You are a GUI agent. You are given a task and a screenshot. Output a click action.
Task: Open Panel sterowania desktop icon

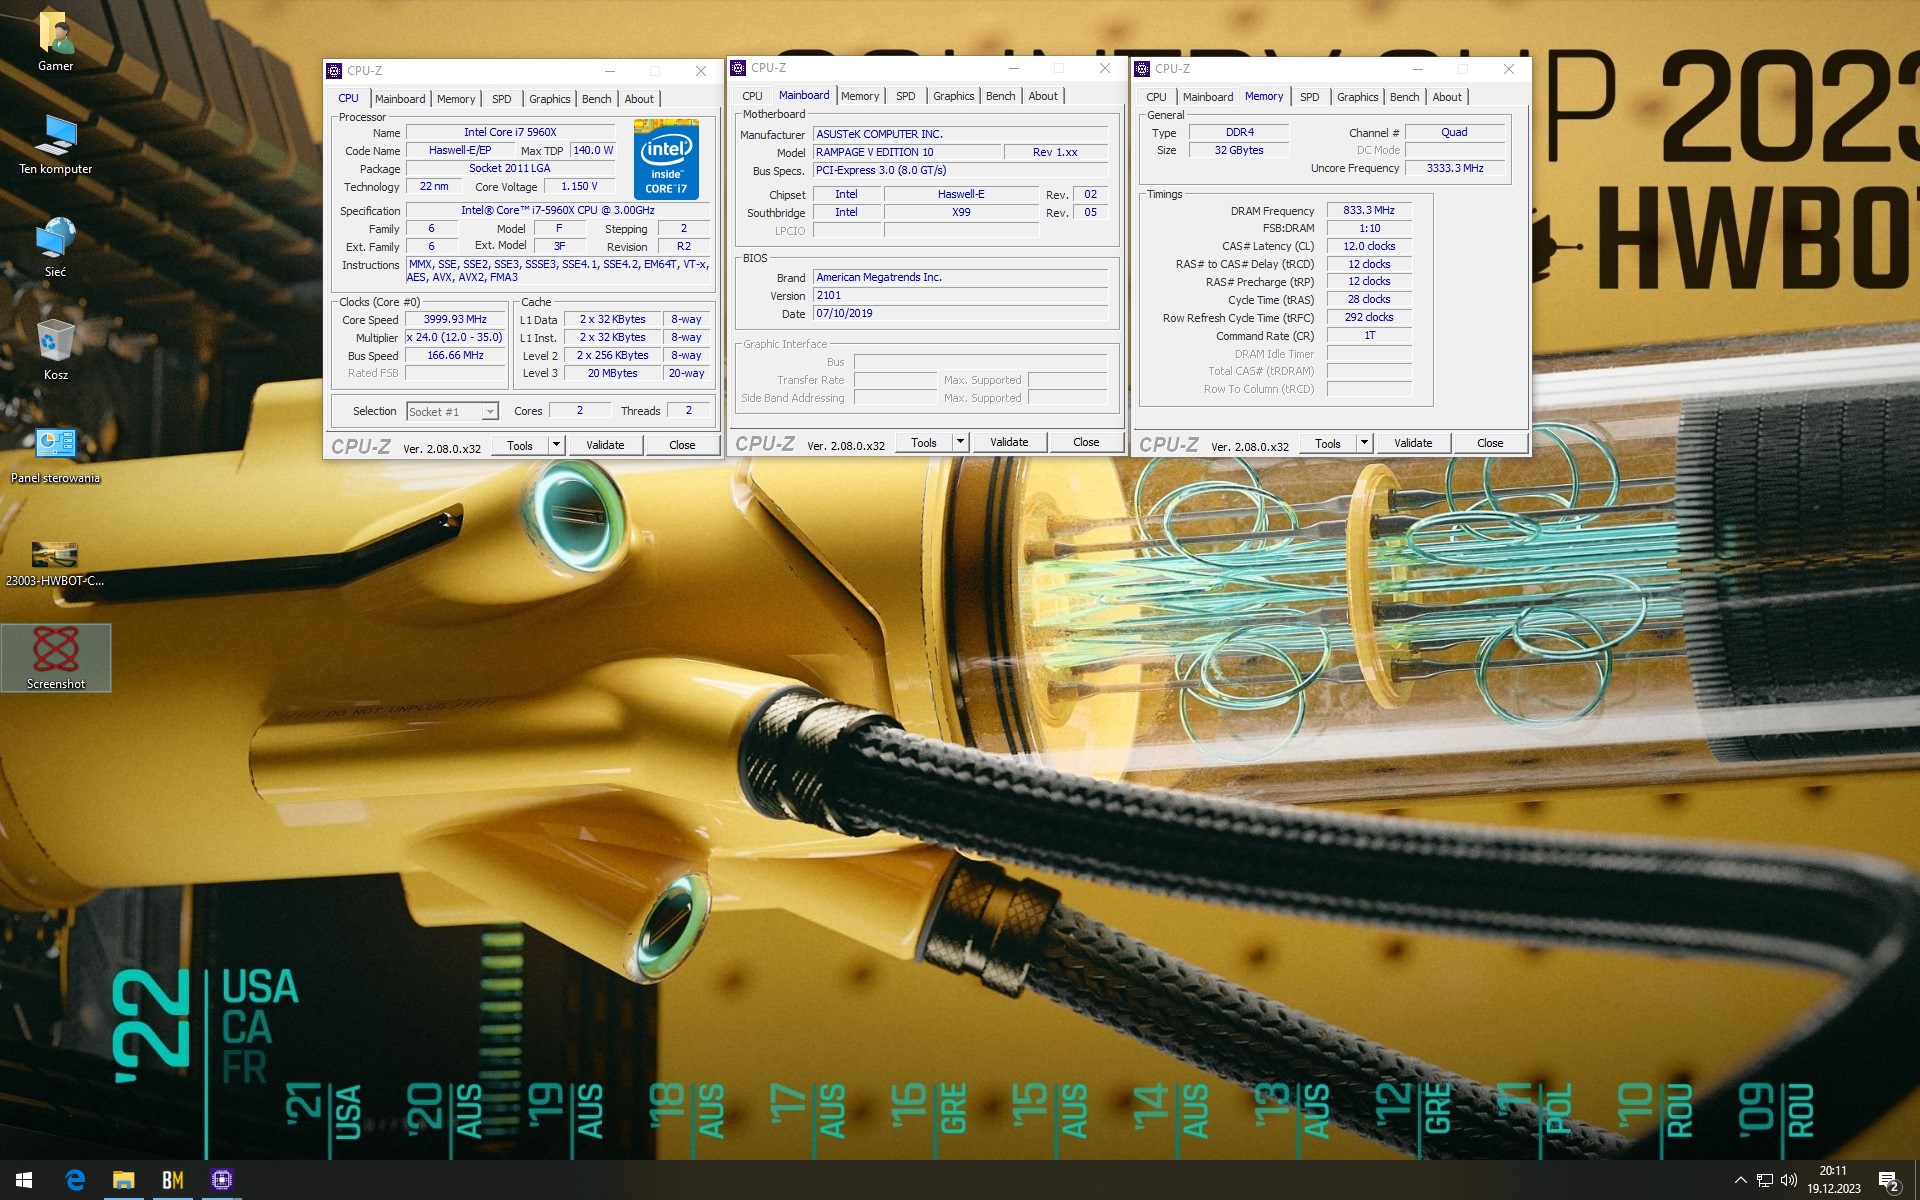56,455
